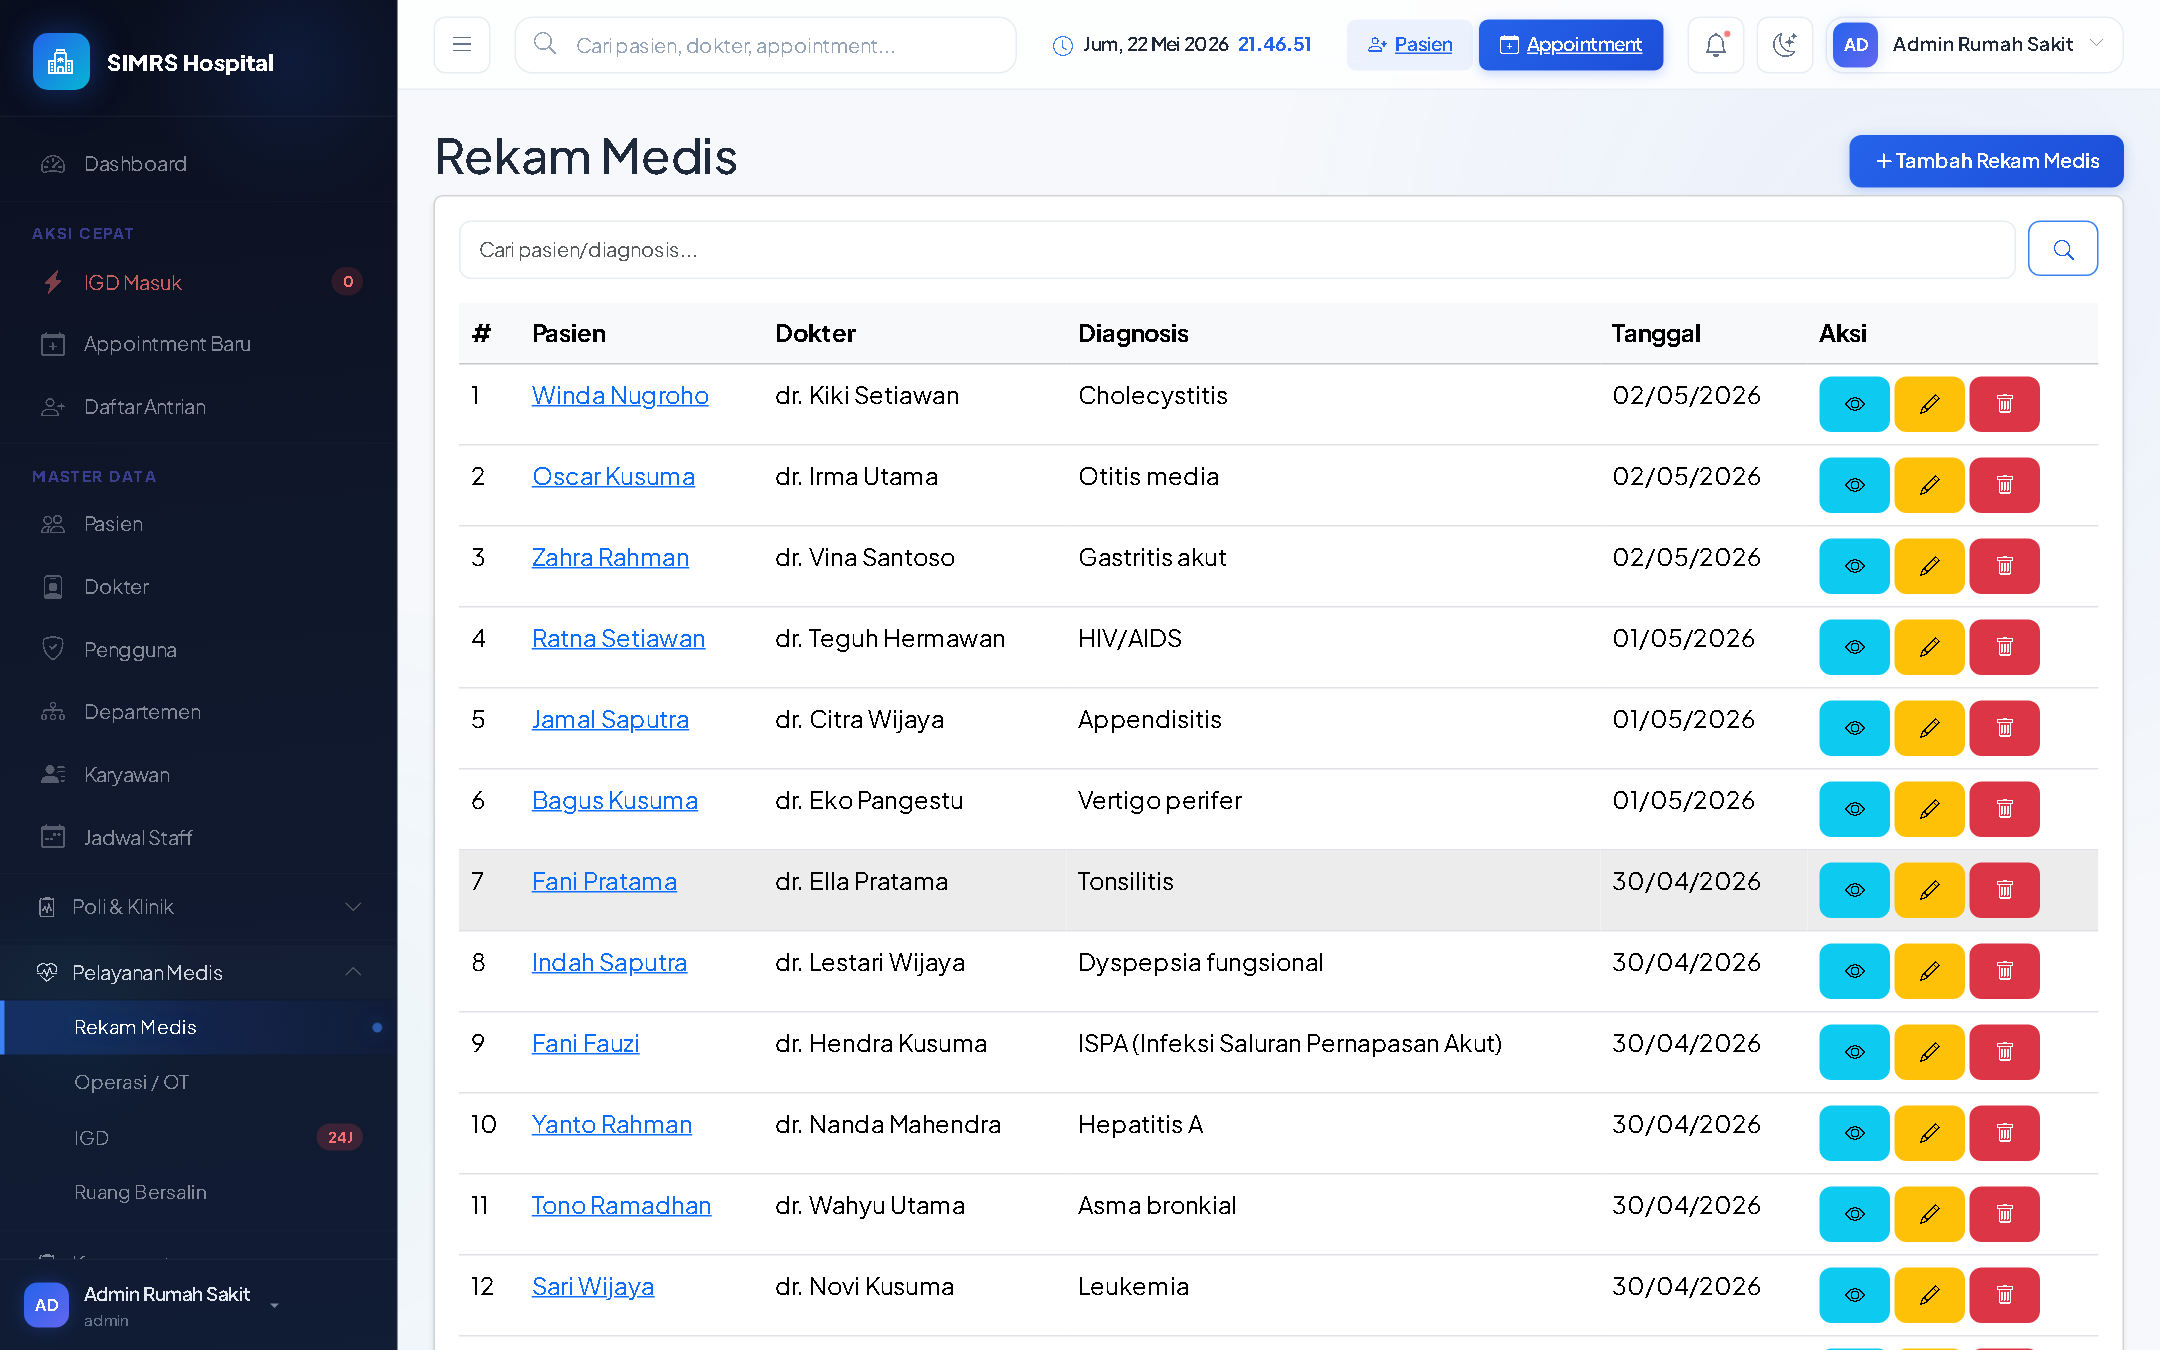This screenshot has height=1350, width=2160.
Task: Click the 24J badge beside IGD
Action: point(340,1137)
